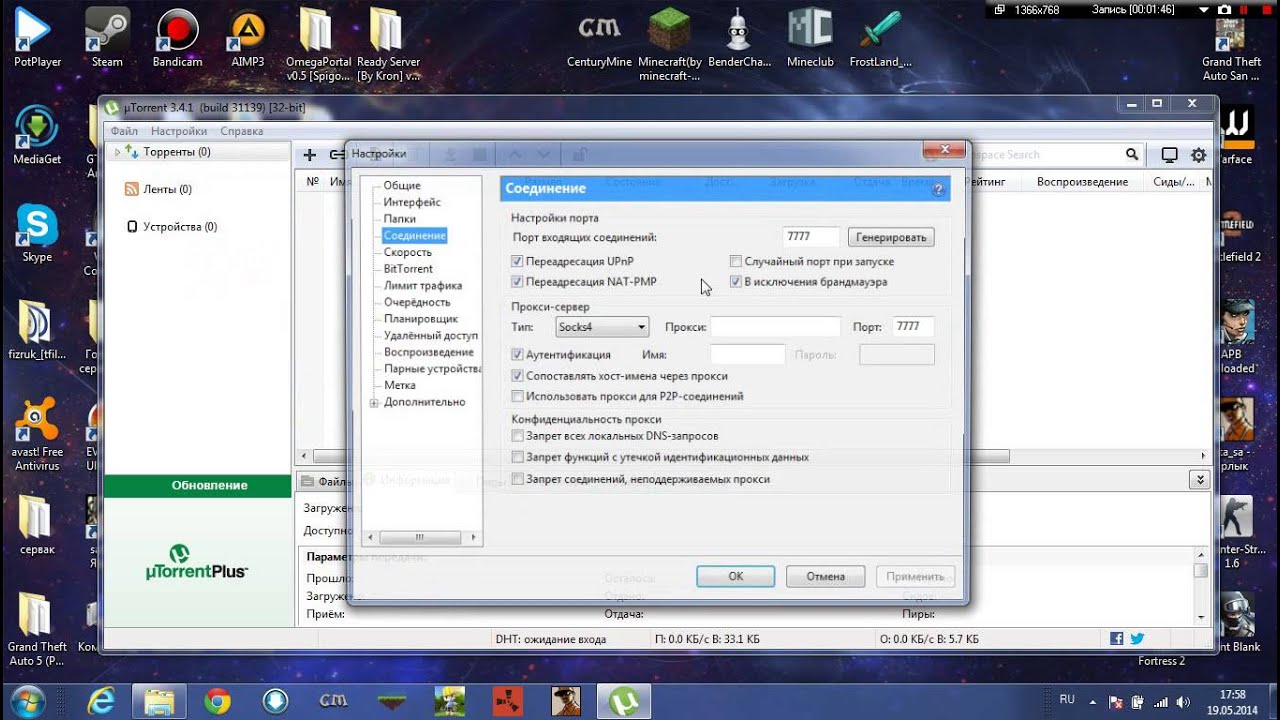Image resolution: width=1280 pixels, height=720 pixels.
Task: Click the collapse detail pane chevron button
Action: (x=1200, y=480)
